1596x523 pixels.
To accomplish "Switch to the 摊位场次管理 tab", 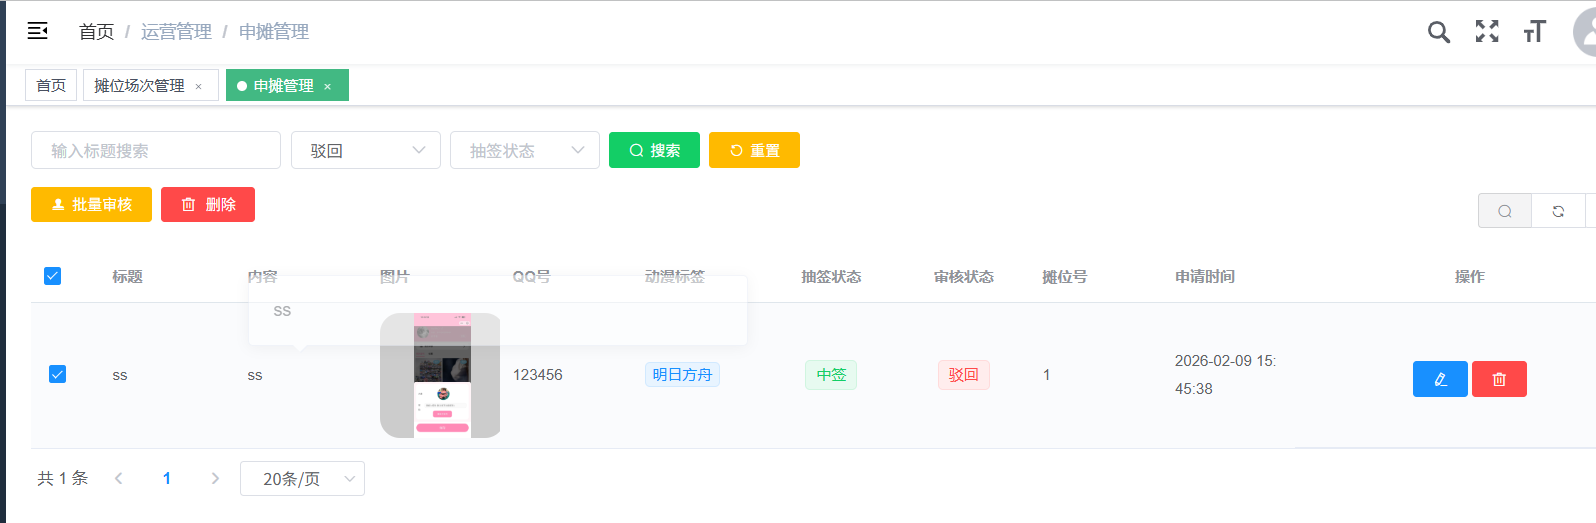I will (x=139, y=86).
